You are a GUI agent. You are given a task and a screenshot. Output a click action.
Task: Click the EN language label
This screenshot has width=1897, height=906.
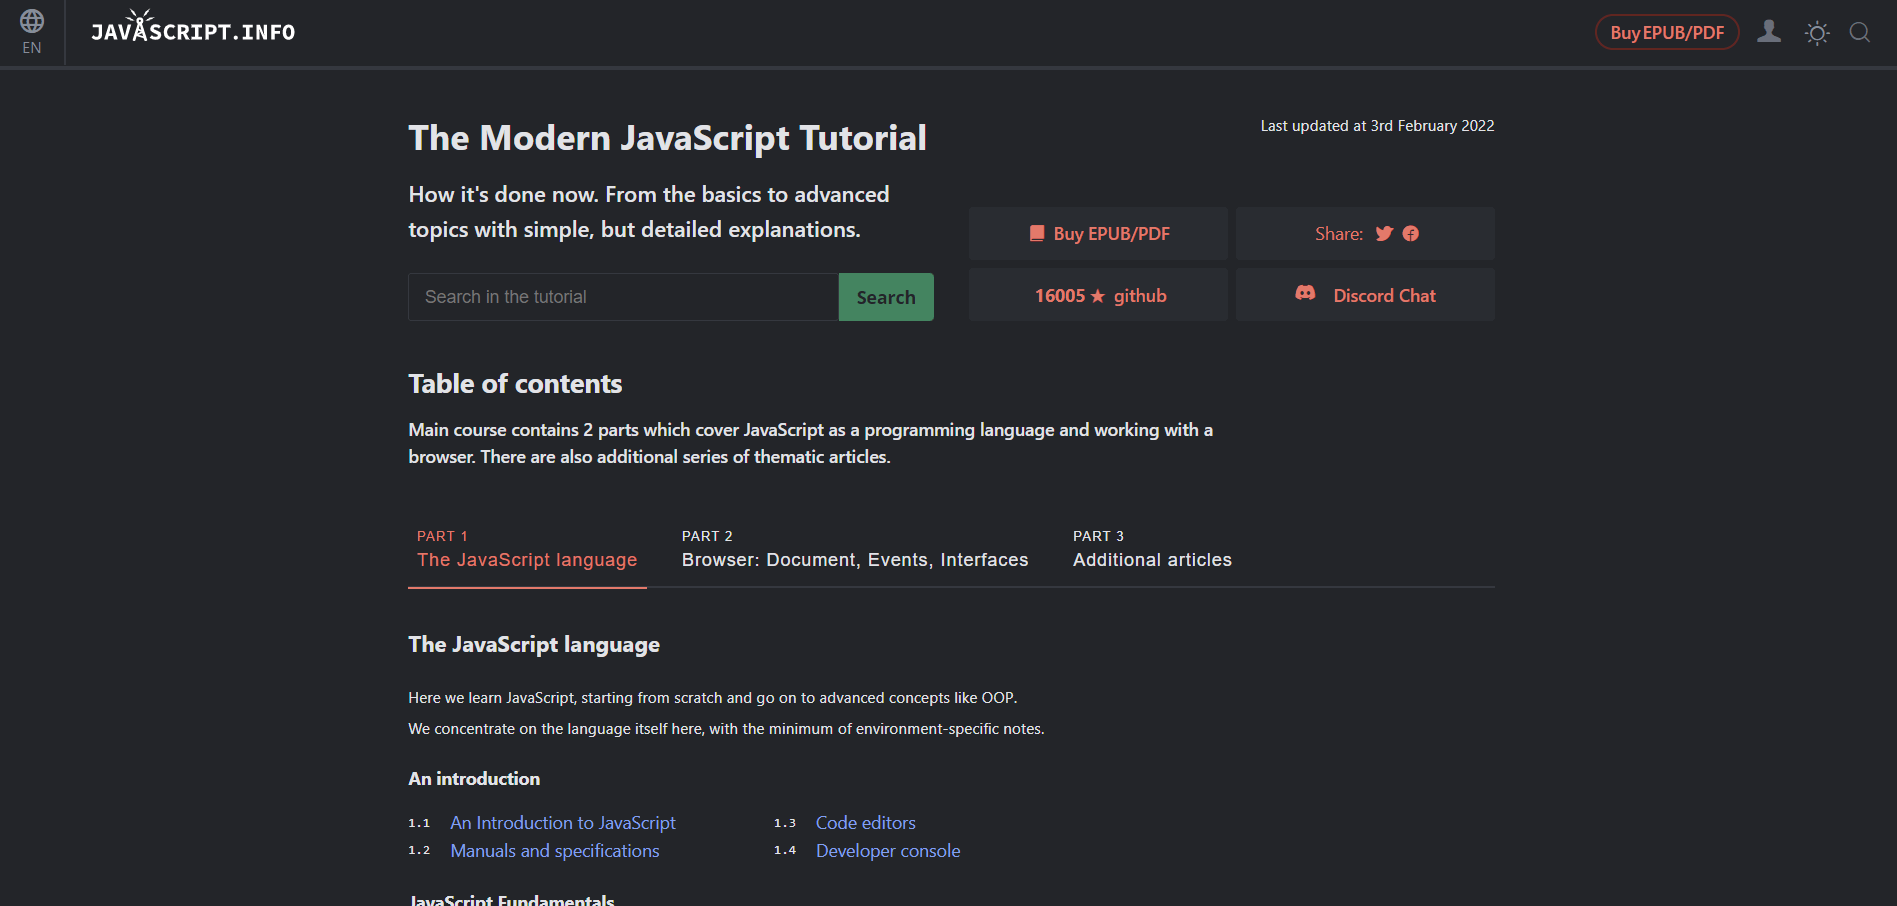(x=32, y=48)
